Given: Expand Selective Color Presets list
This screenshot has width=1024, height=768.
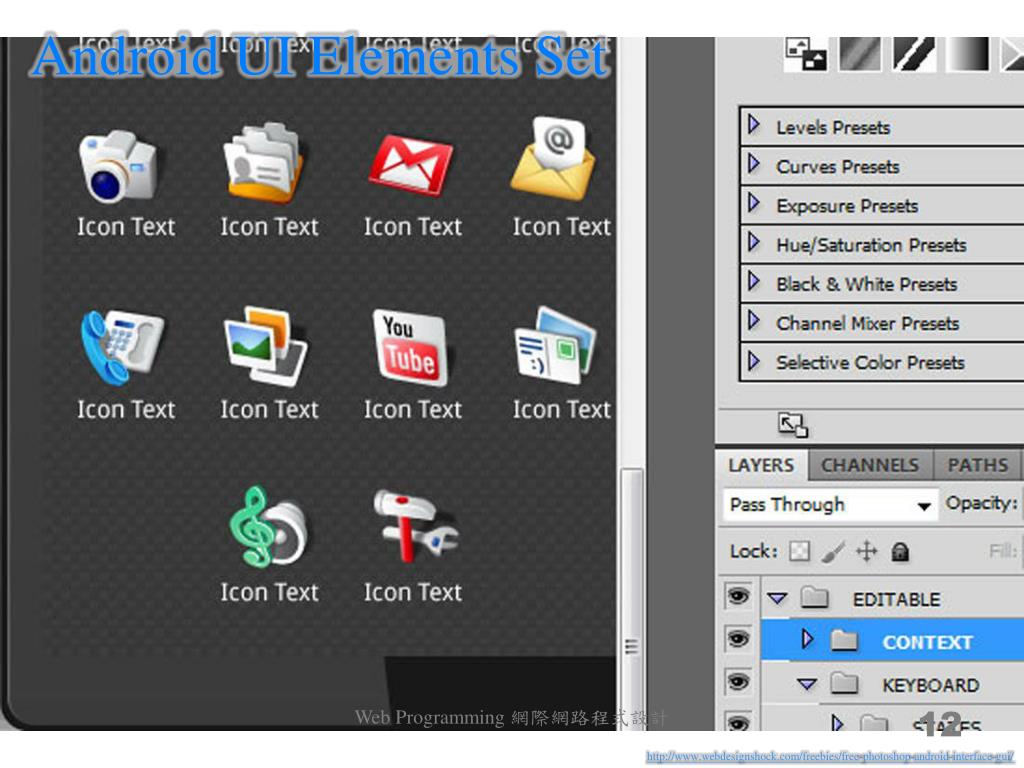Looking at the screenshot, I should pyautogui.click(x=754, y=360).
